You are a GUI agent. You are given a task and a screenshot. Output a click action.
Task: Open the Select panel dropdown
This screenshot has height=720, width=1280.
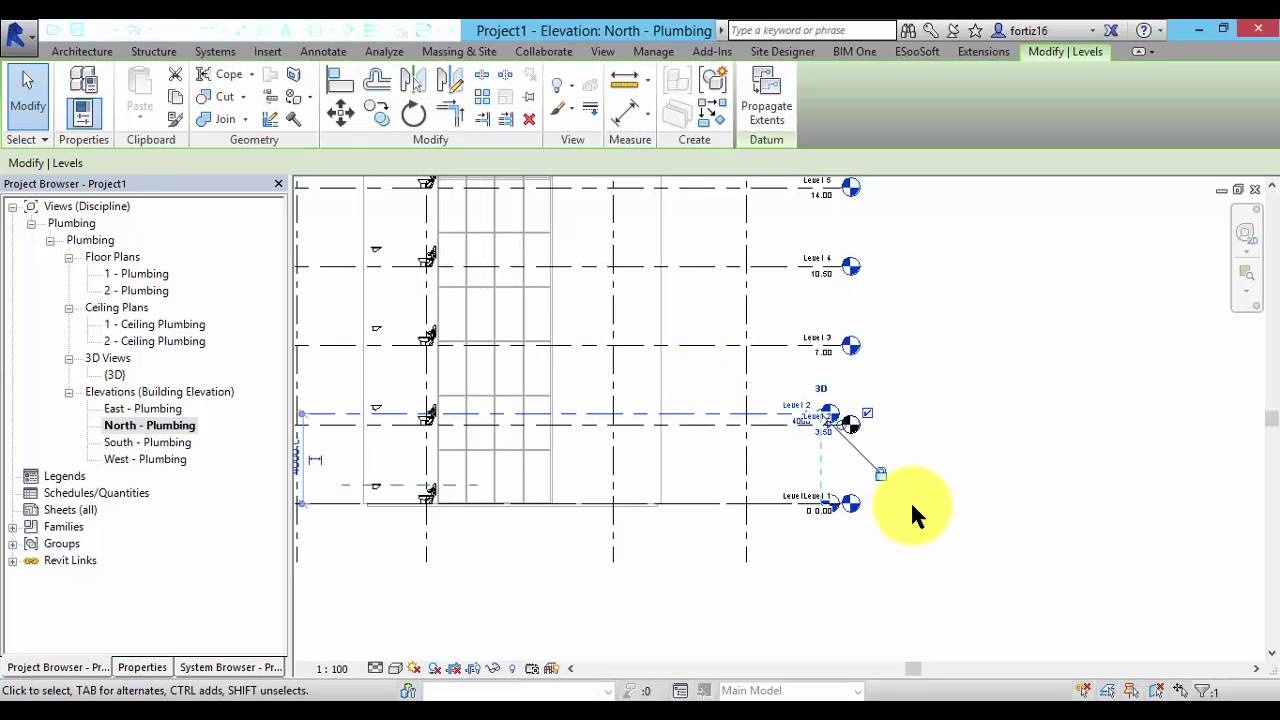coord(27,140)
